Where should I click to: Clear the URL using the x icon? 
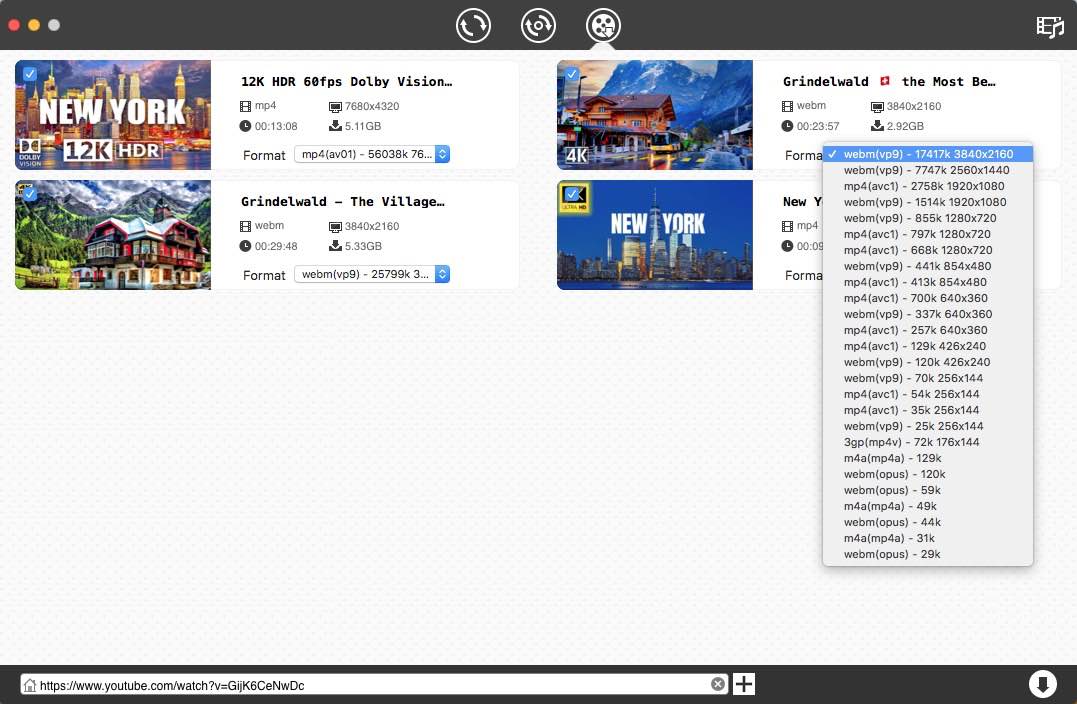[718, 683]
